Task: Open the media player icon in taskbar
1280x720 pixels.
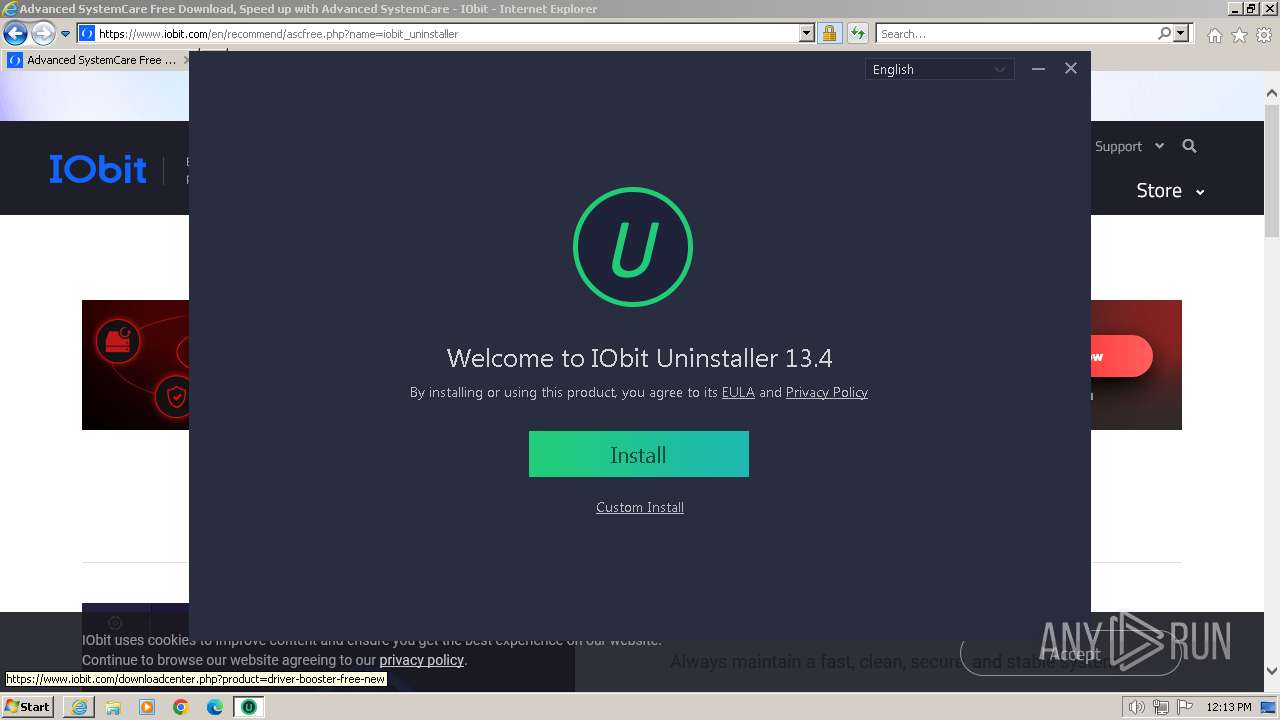Action: pyautogui.click(x=147, y=707)
